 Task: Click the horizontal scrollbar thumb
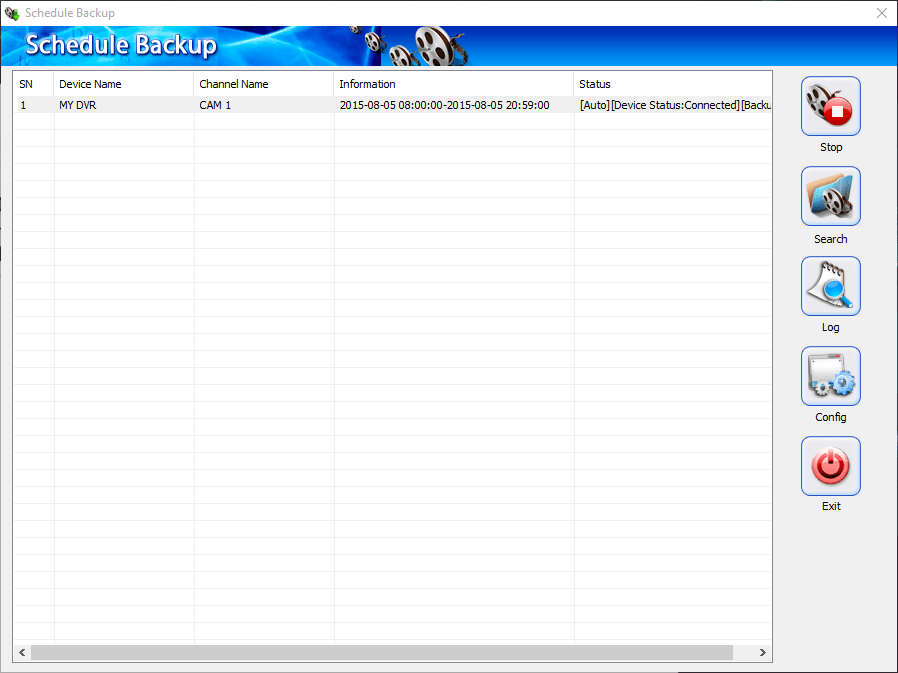(382, 652)
